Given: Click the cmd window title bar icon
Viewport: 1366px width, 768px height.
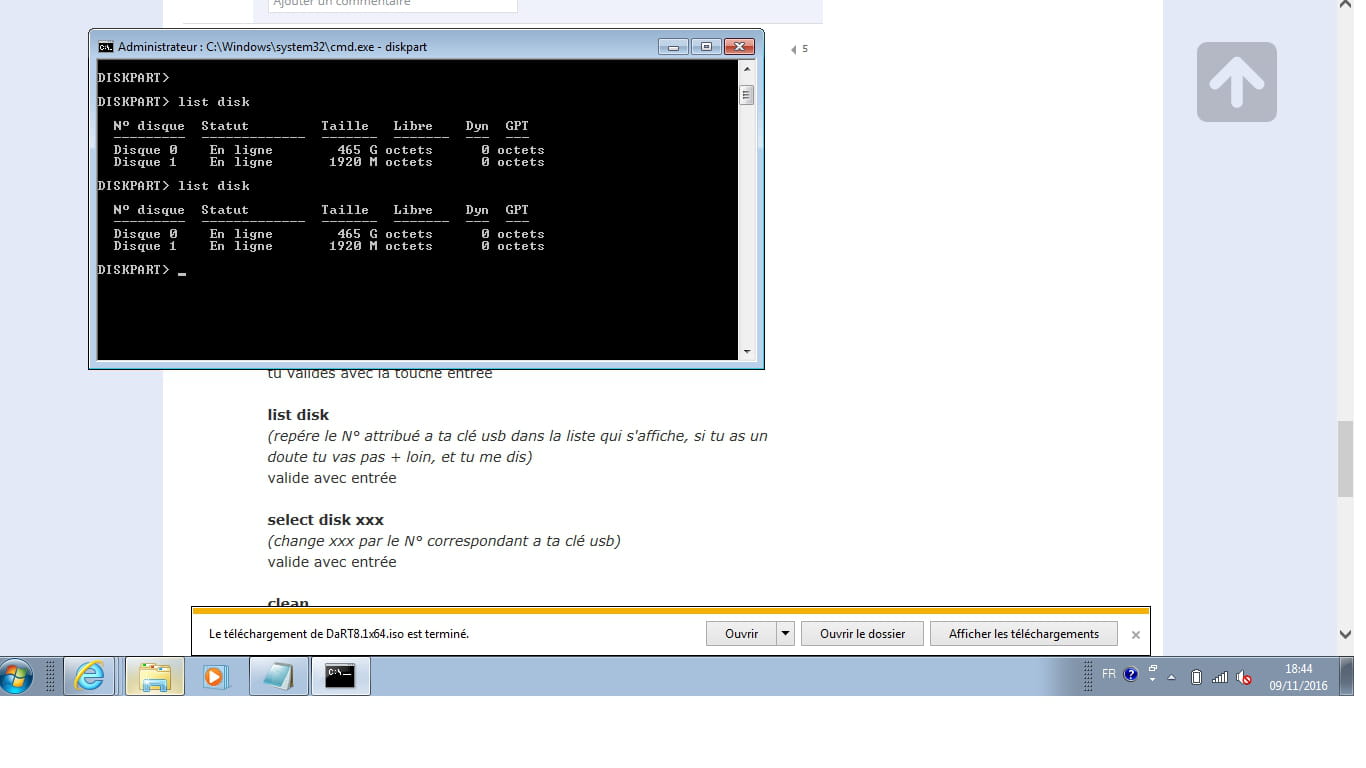Looking at the screenshot, I should point(105,47).
